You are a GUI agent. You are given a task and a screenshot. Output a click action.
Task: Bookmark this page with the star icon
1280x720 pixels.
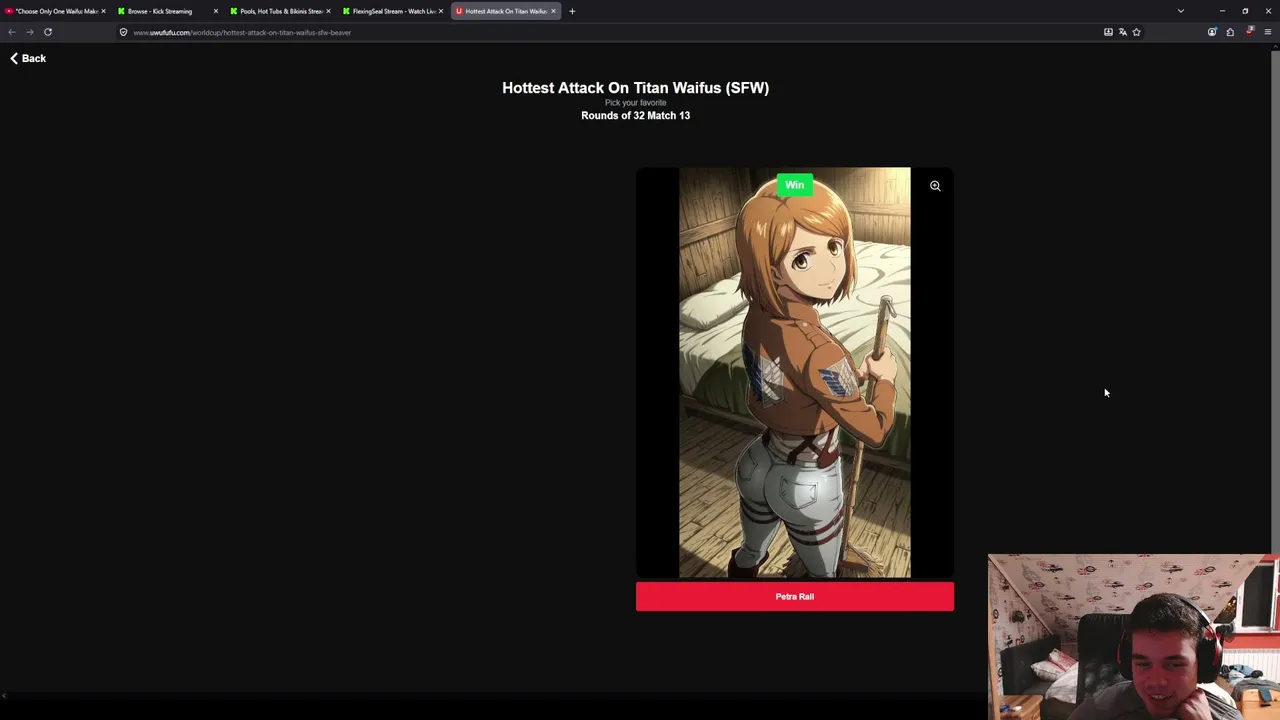point(1136,32)
